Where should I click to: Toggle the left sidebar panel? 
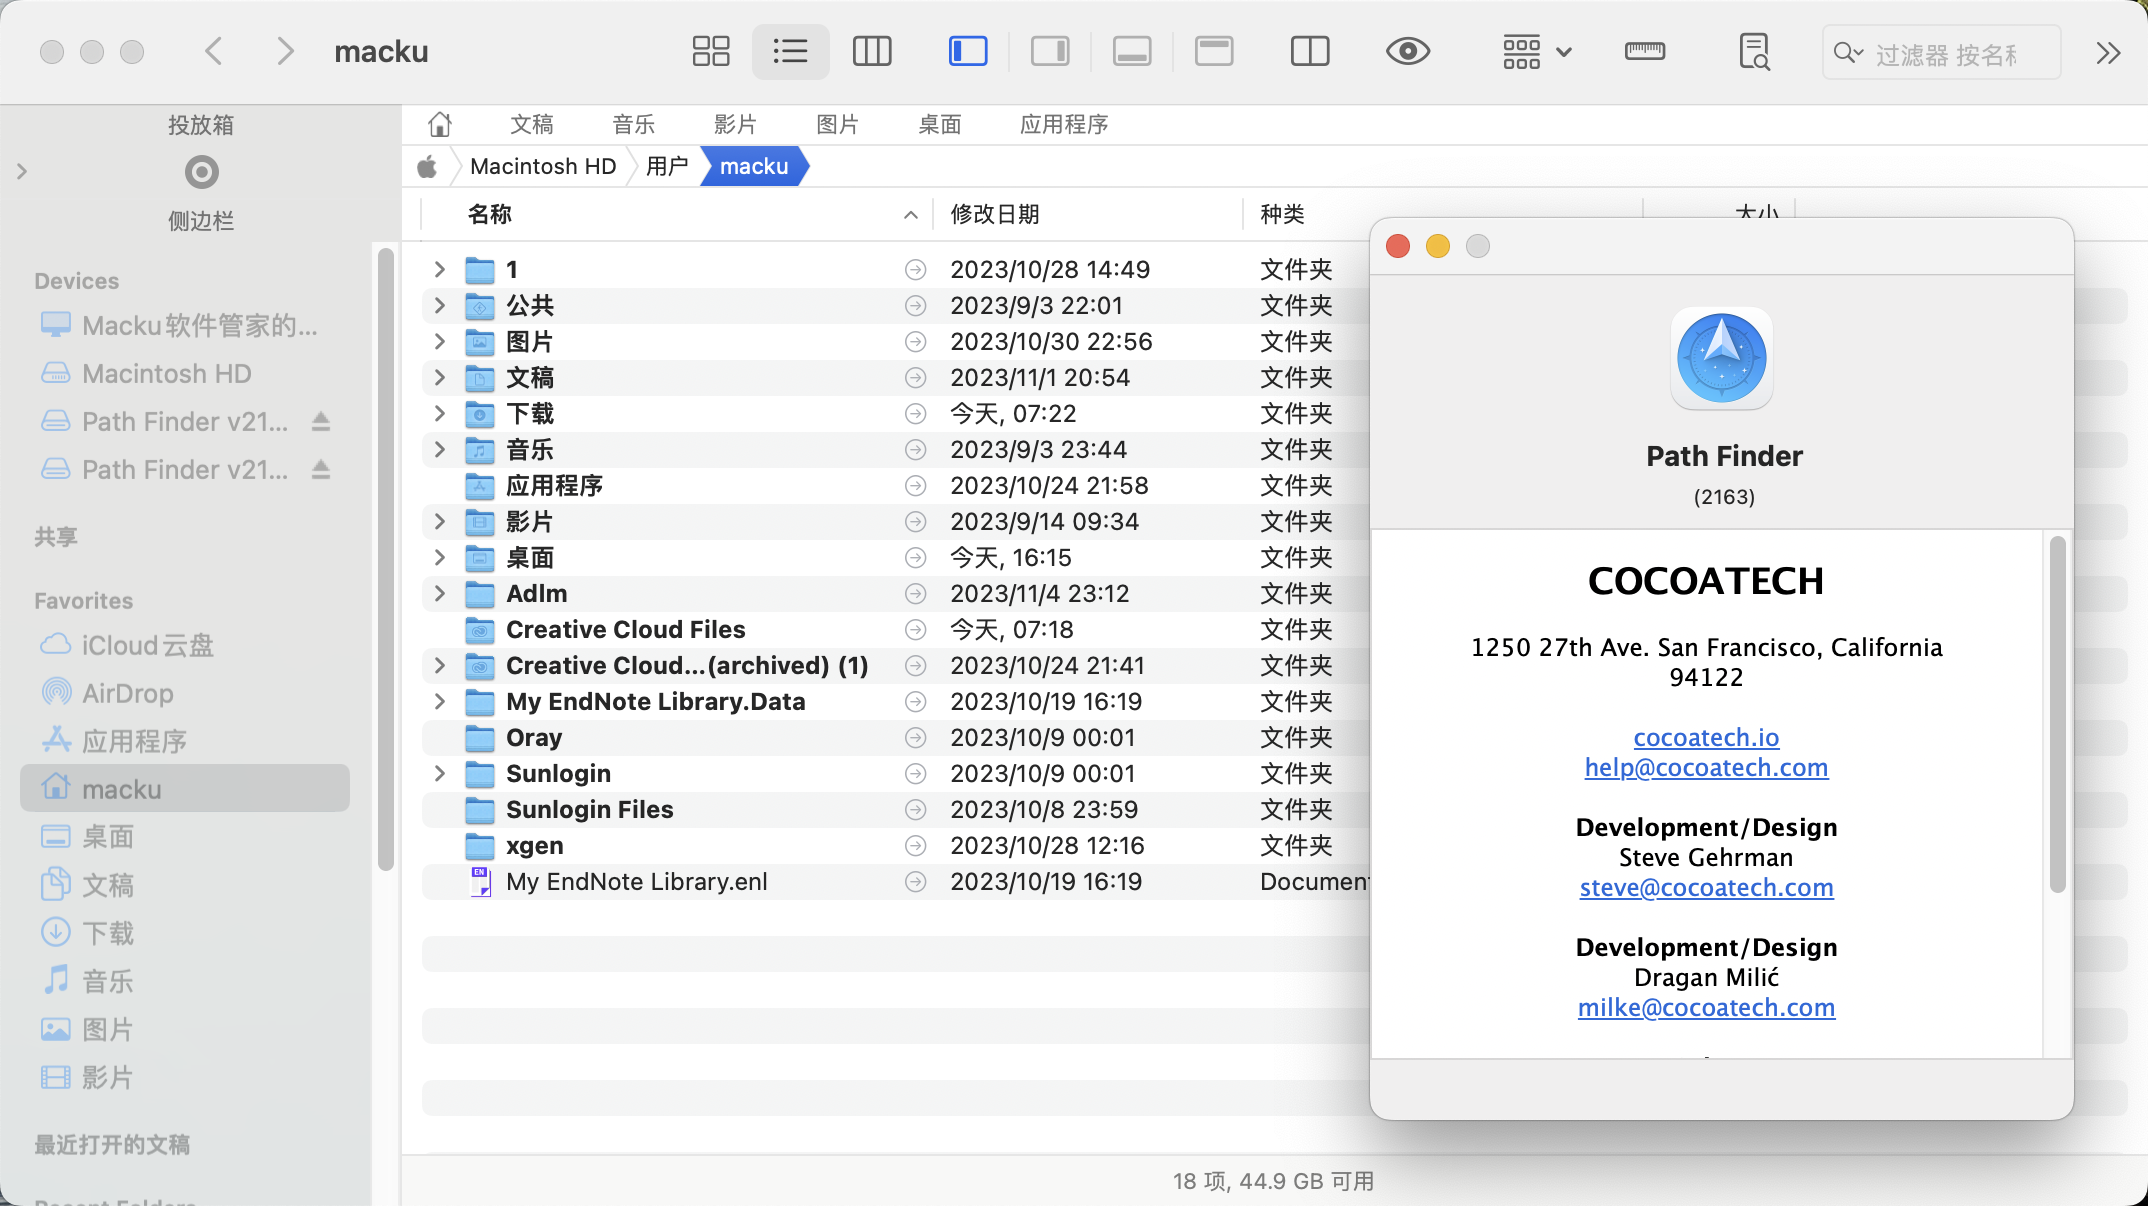[x=968, y=51]
